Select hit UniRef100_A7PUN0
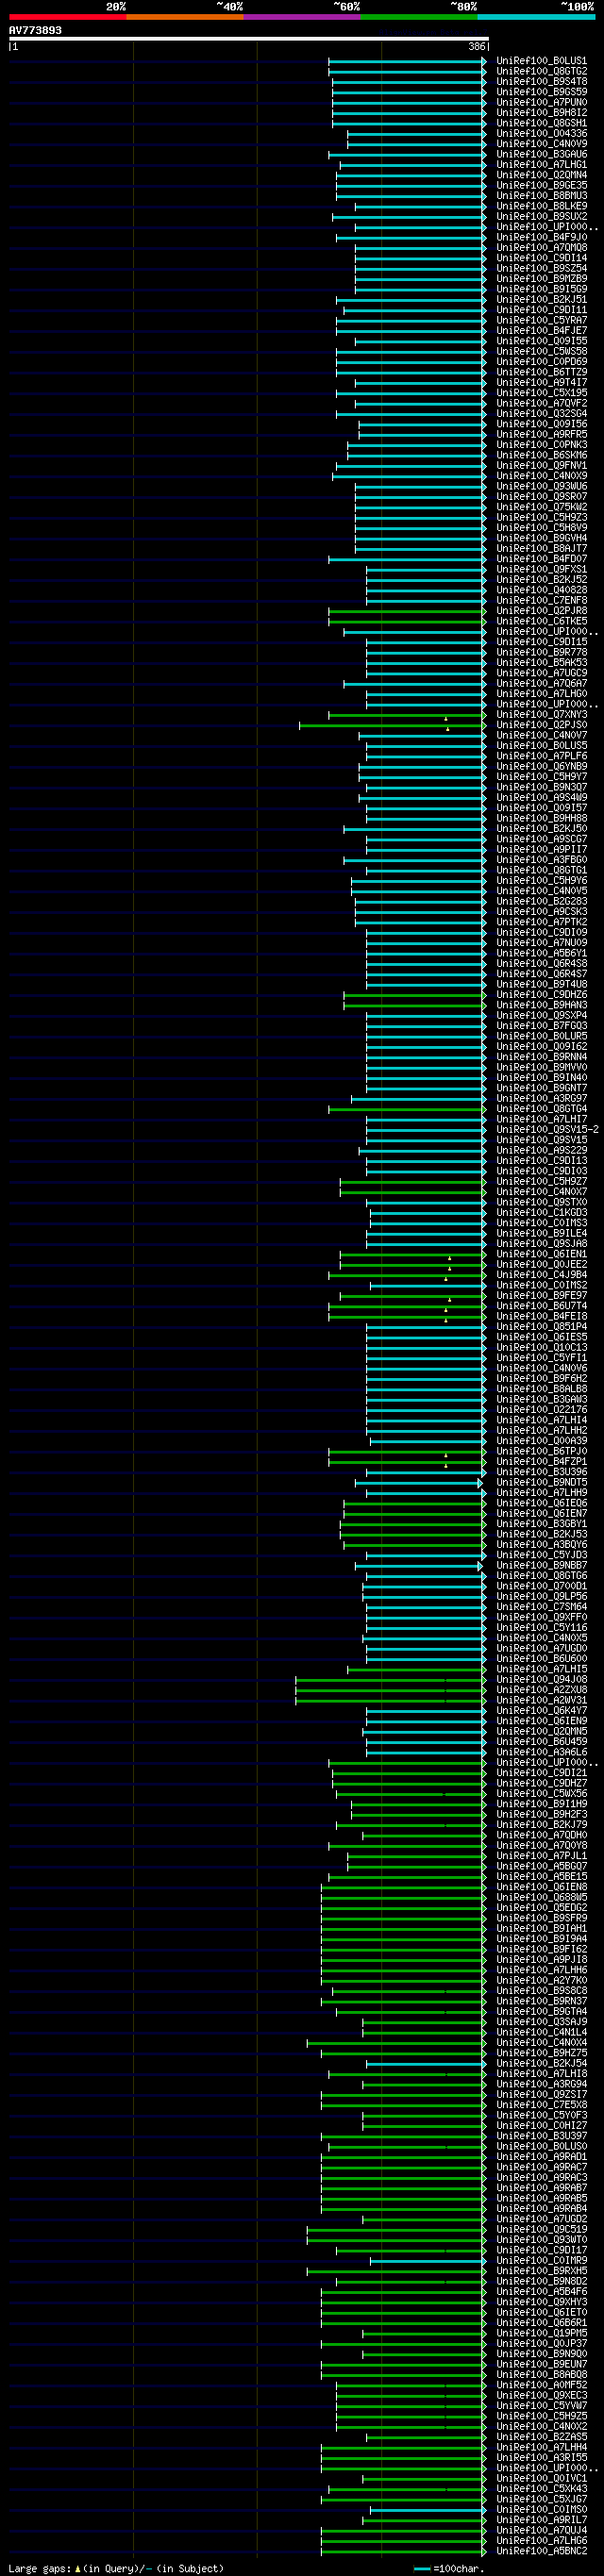 pyautogui.click(x=542, y=102)
